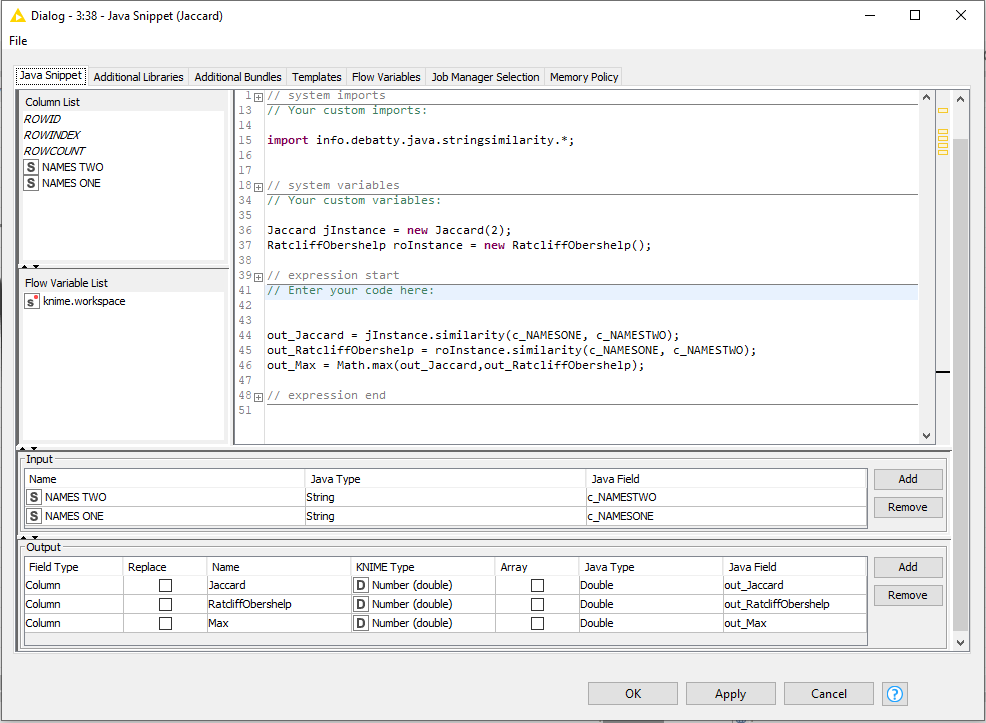Click string icon of NAMES ONE in Column List
Screen dimensions: 986x723
[x=31, y=183]
